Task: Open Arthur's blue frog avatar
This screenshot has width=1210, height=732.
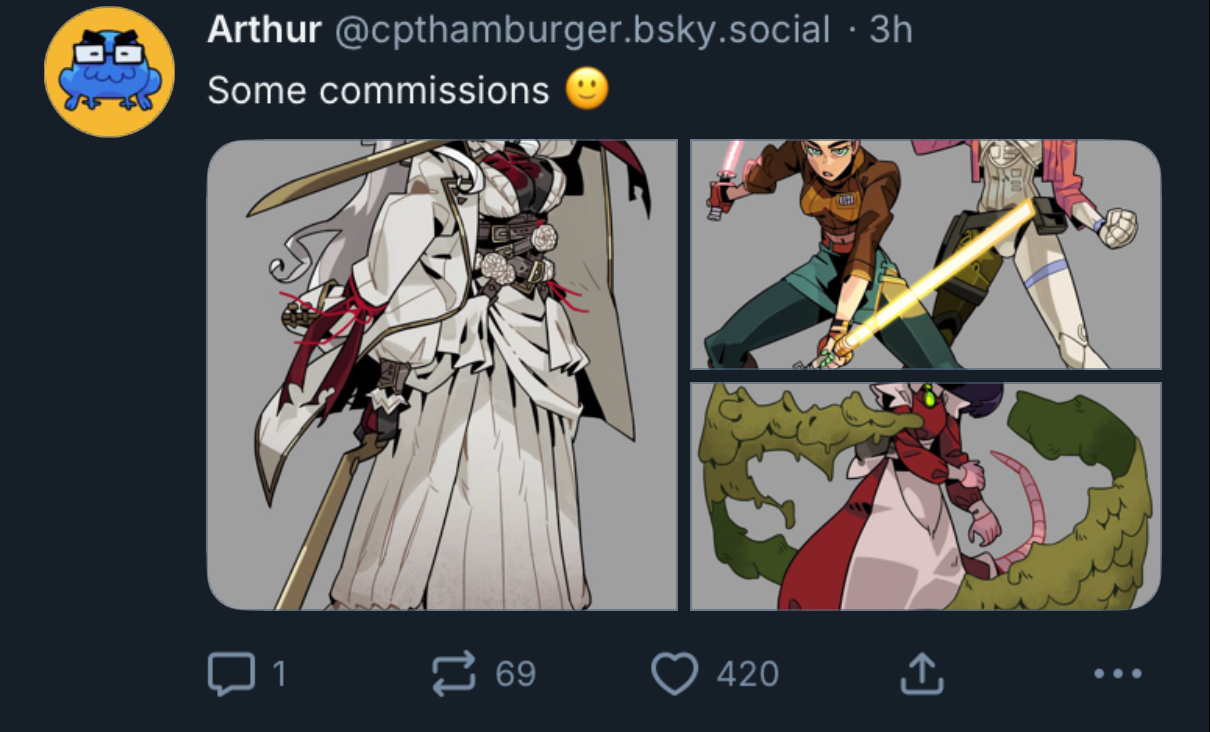Action: pyautogui.click(x=109, y=72)
